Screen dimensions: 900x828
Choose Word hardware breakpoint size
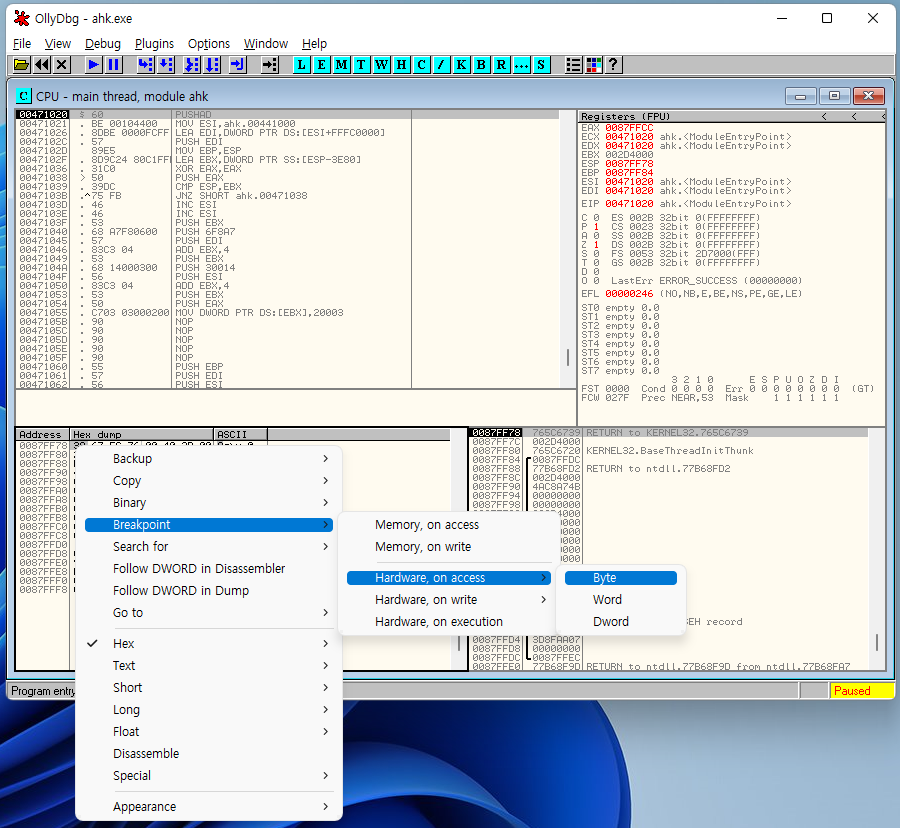coord(620,600)
